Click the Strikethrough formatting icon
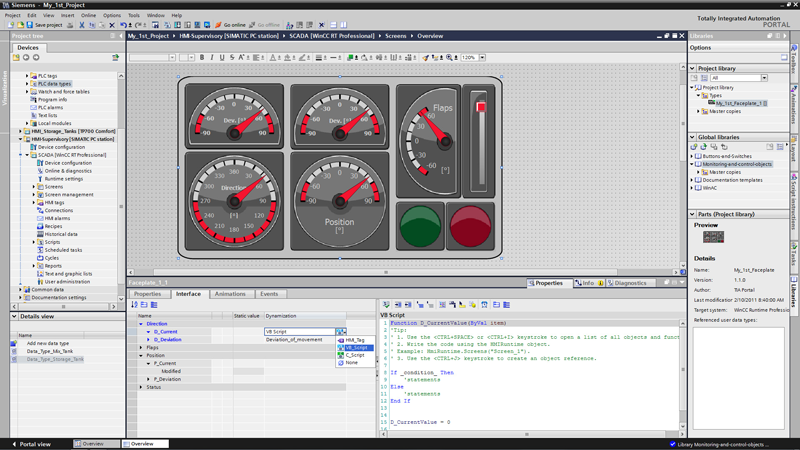The image size is (800, 450). coord(232,58)
